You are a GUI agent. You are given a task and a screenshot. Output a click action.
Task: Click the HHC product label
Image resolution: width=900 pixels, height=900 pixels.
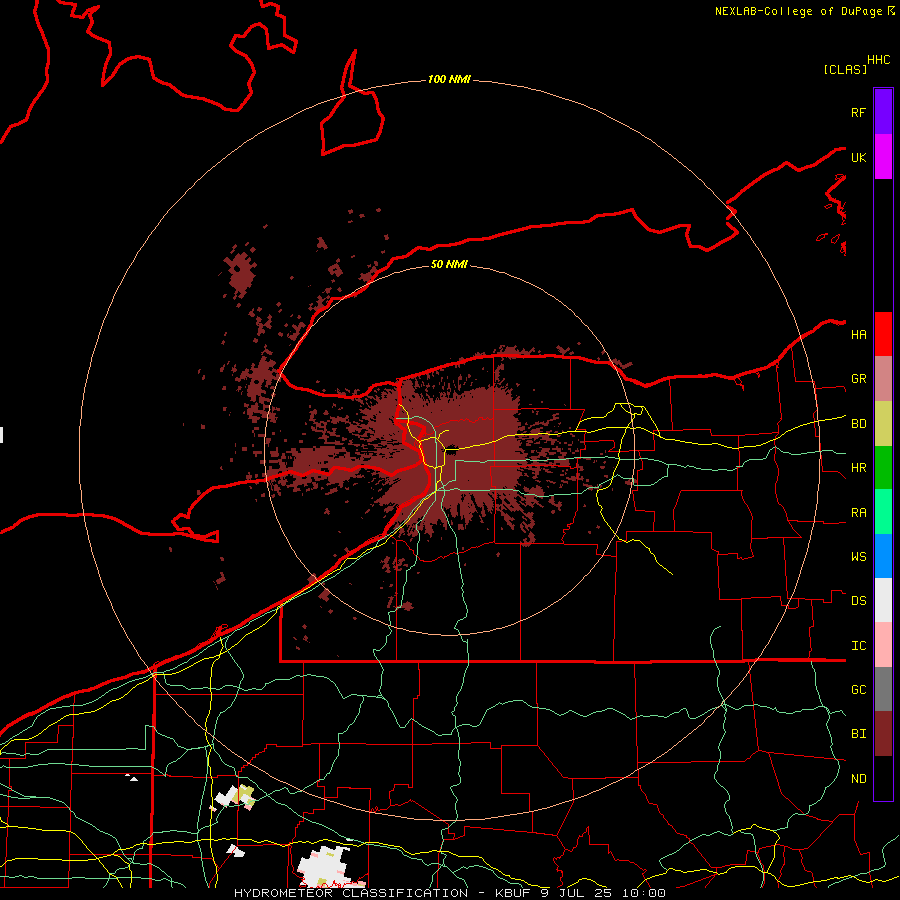(x=878, y=60)
